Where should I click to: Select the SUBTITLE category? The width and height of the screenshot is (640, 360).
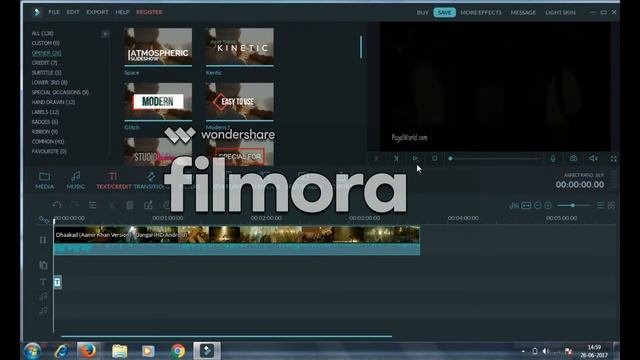click(x=47, y=73)
